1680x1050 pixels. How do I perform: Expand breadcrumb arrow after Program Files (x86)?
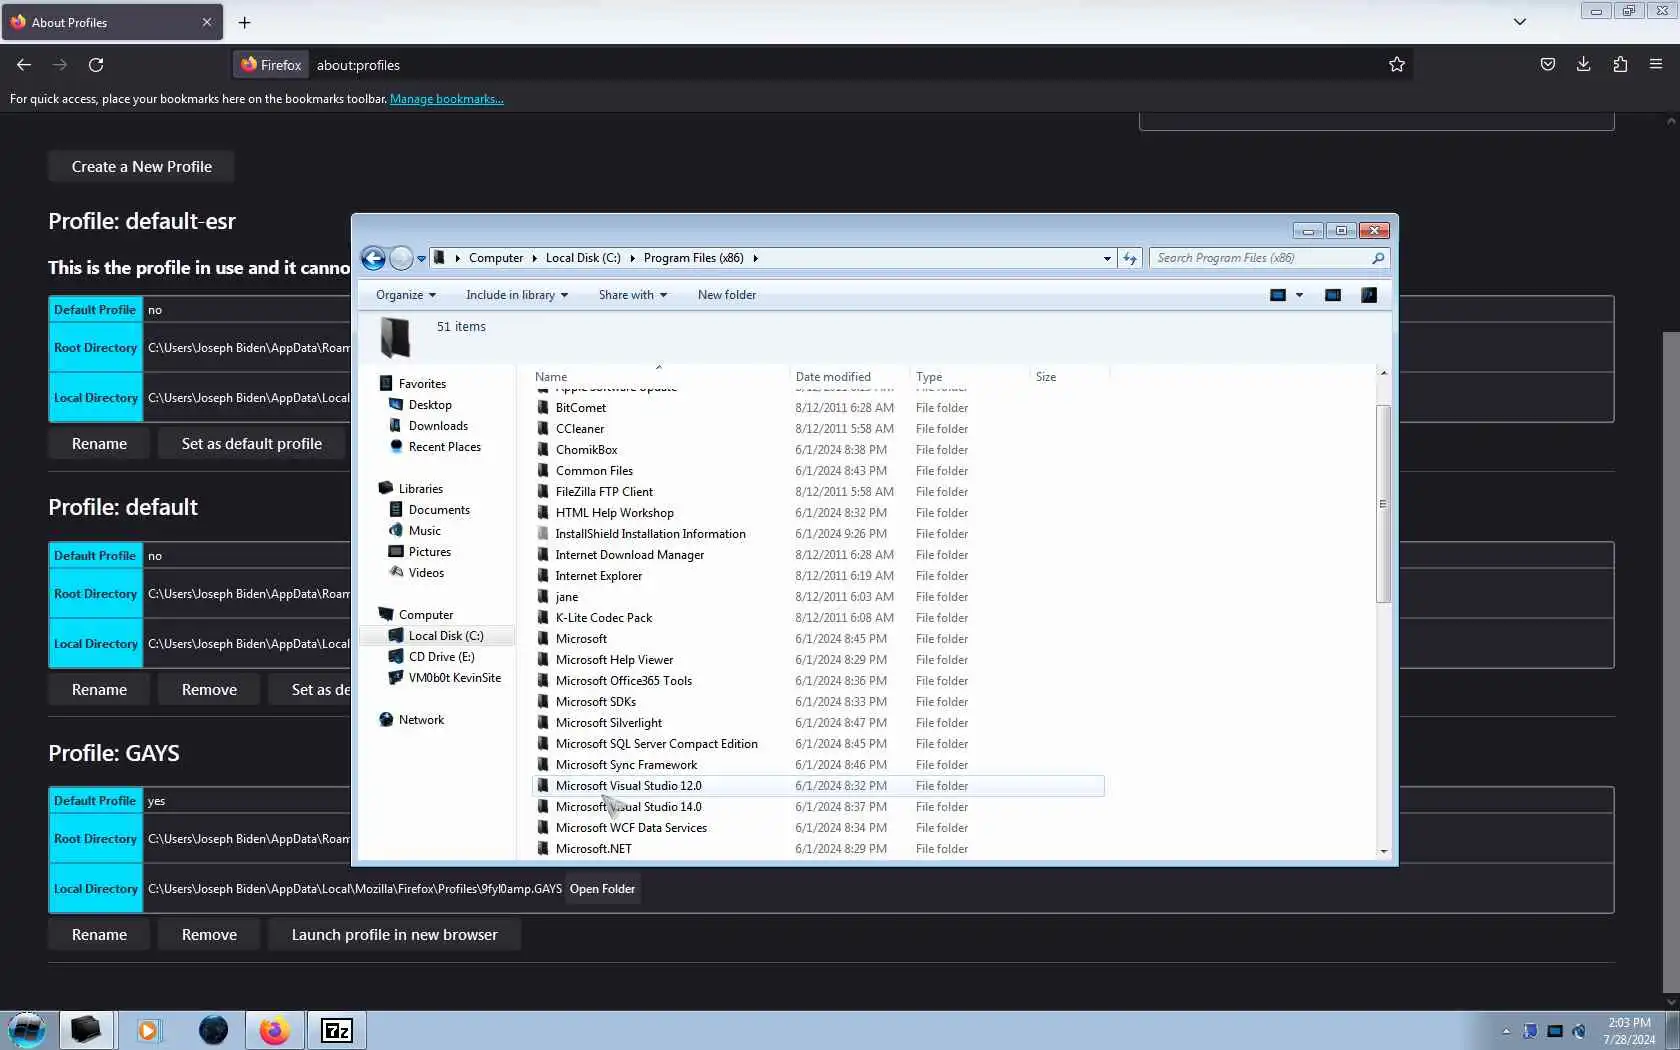pos(755,258)
